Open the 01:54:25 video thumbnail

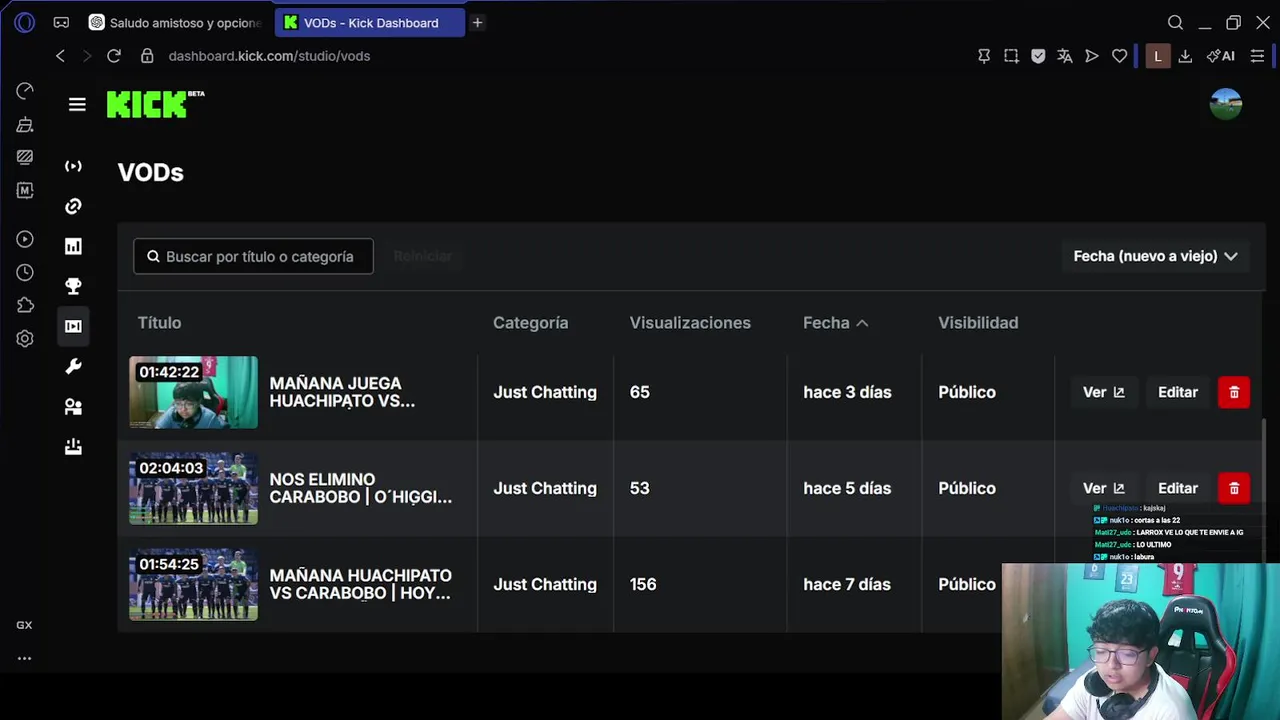pos(193,584)
